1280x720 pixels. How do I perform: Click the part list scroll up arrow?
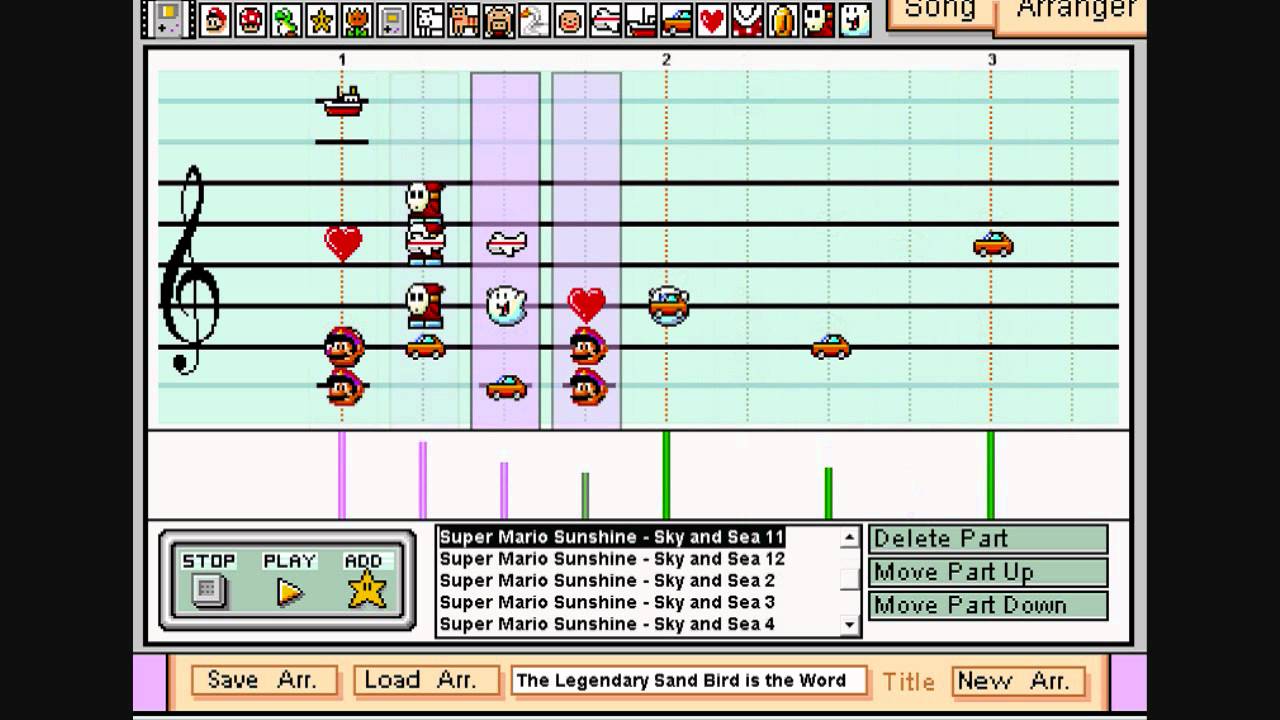(850, 537)
